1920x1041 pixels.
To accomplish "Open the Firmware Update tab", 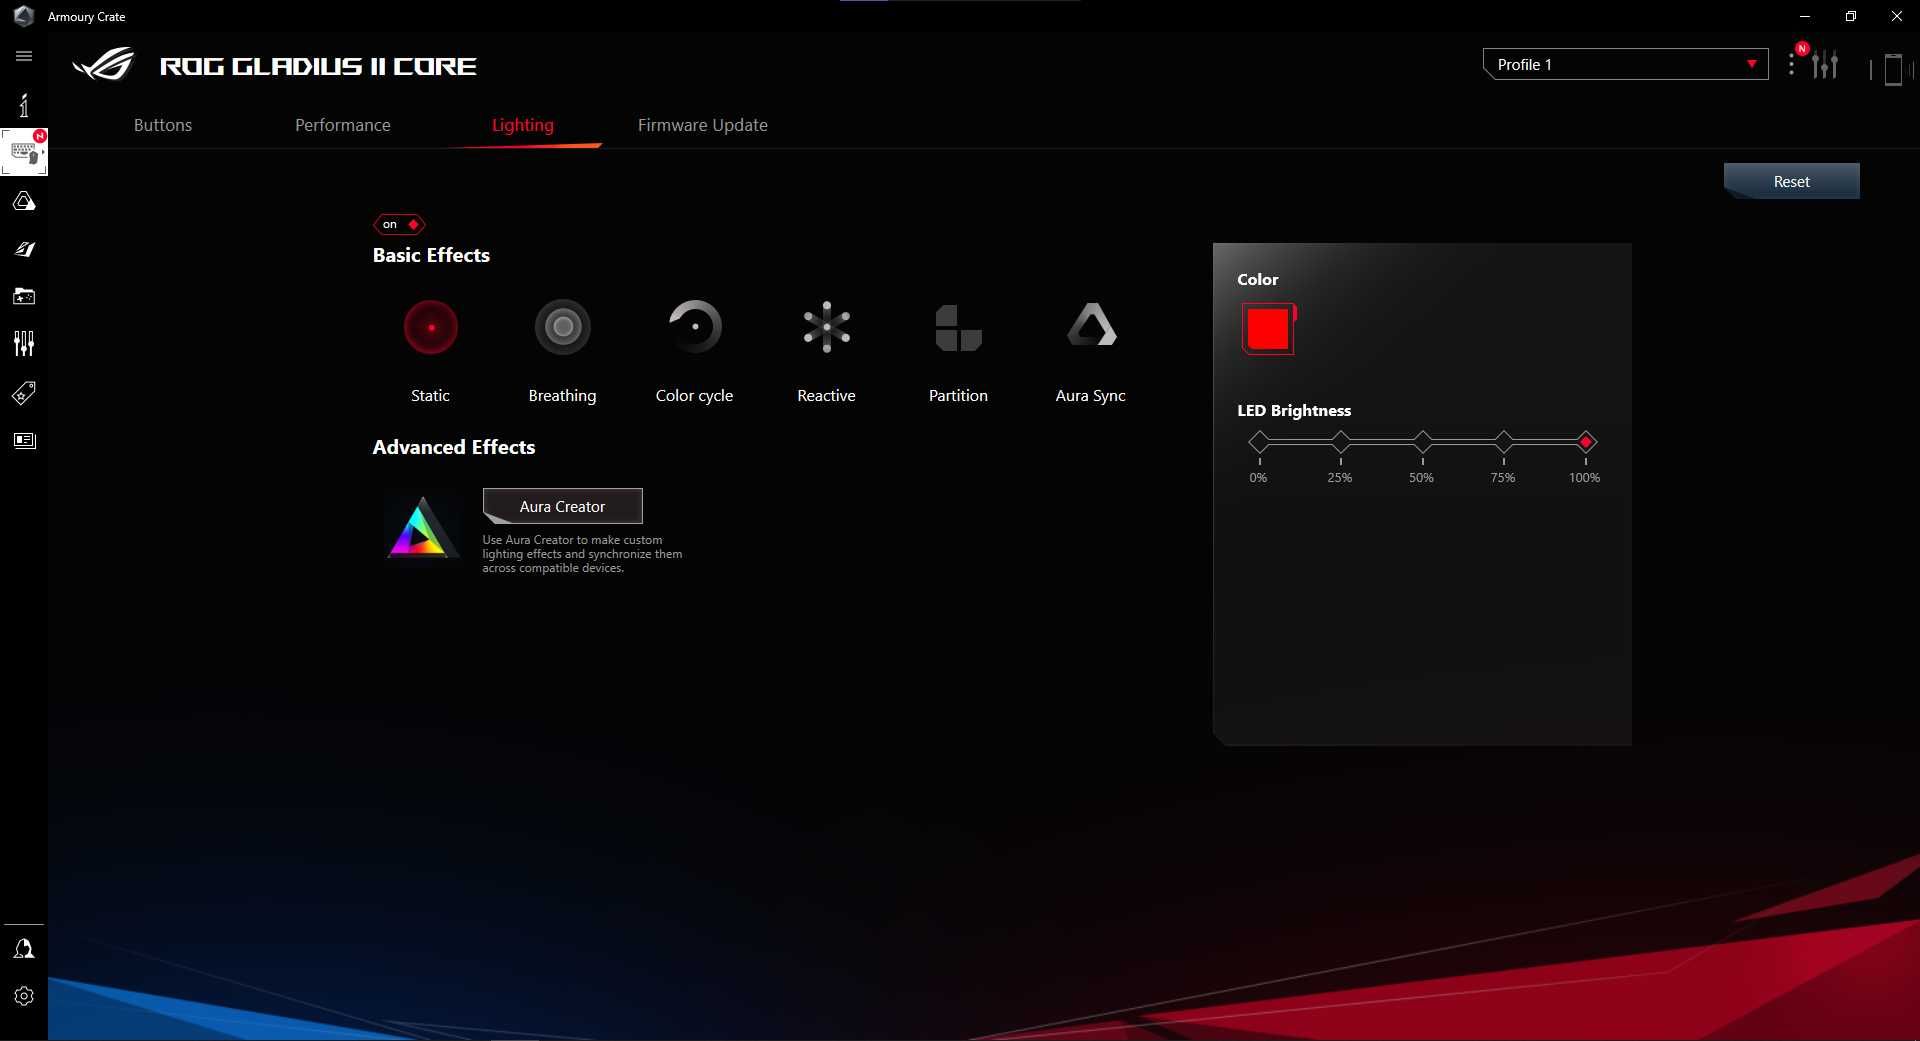I will [x=703, y=125].
